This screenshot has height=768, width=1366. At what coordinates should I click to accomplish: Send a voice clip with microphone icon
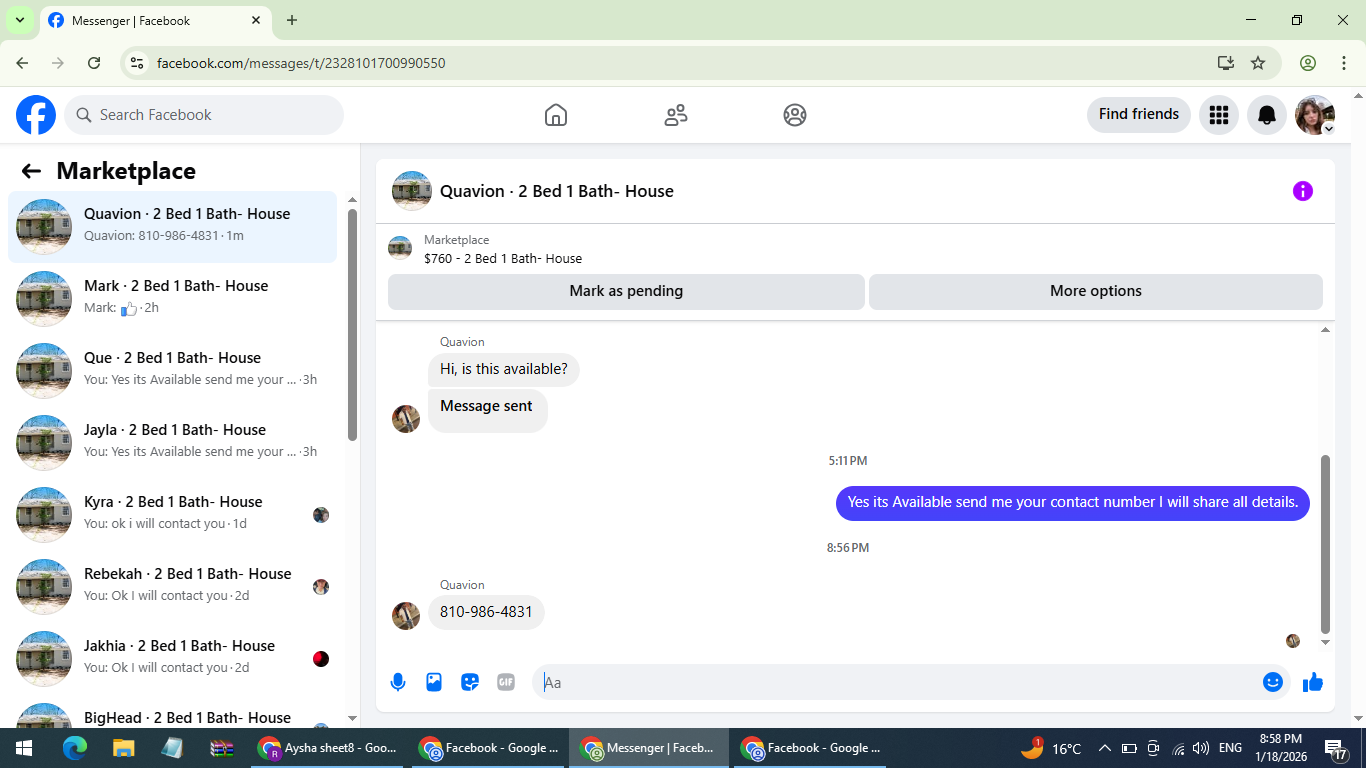point(398,682)
